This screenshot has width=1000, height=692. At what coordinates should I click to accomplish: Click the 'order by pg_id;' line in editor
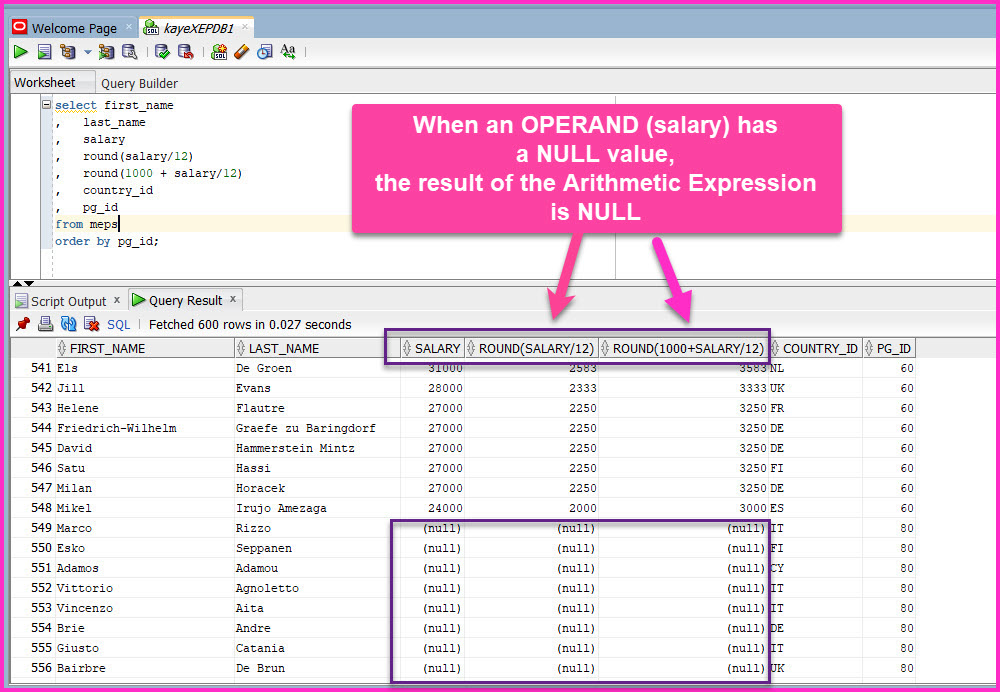pos(107,242)
